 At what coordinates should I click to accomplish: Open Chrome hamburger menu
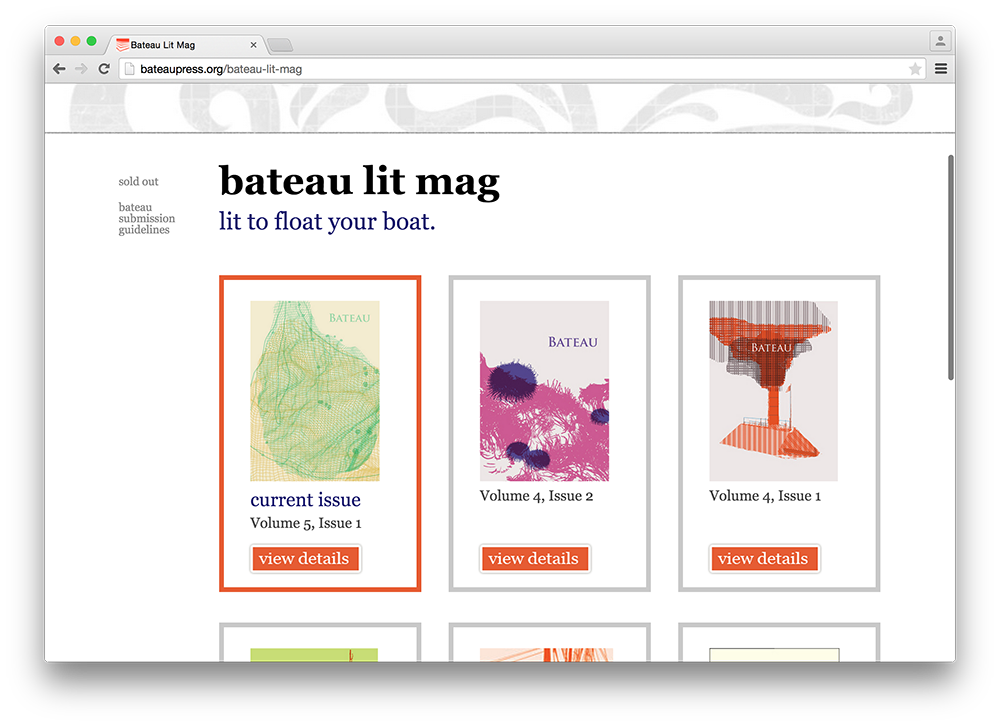[941, 69]
